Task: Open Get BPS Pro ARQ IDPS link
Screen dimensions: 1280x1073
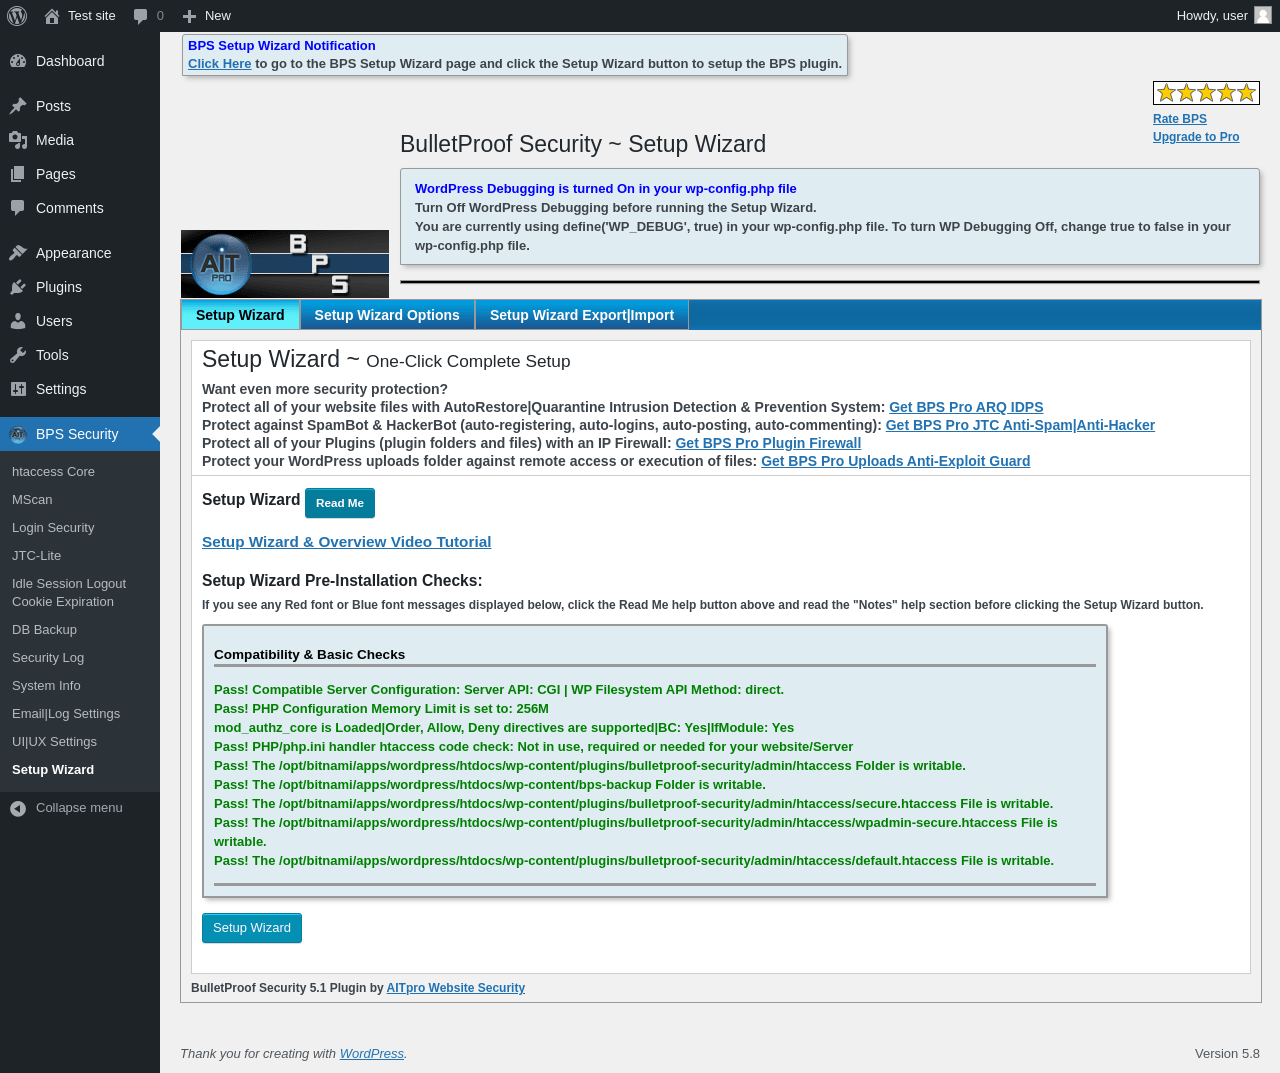Action: pos(966,407)
